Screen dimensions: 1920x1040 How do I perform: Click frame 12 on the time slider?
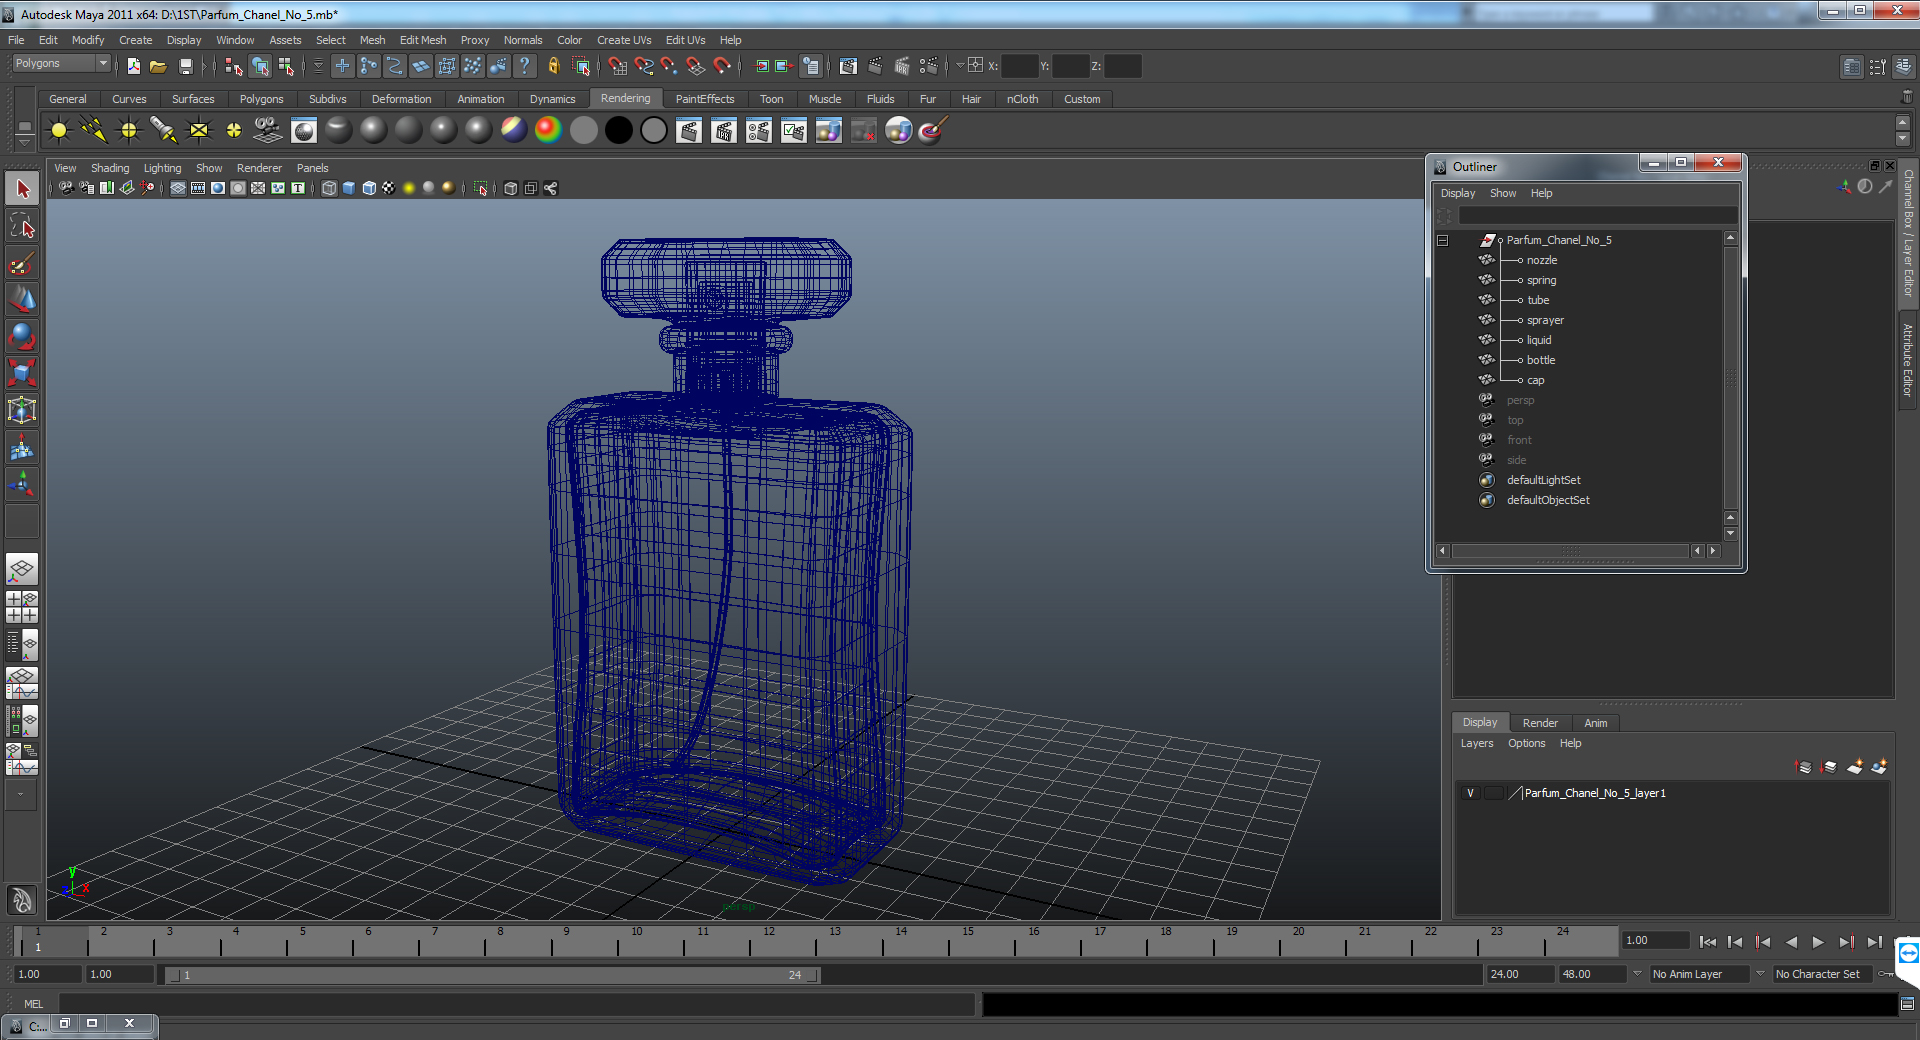pyautogui.click(x=769, y=942)
